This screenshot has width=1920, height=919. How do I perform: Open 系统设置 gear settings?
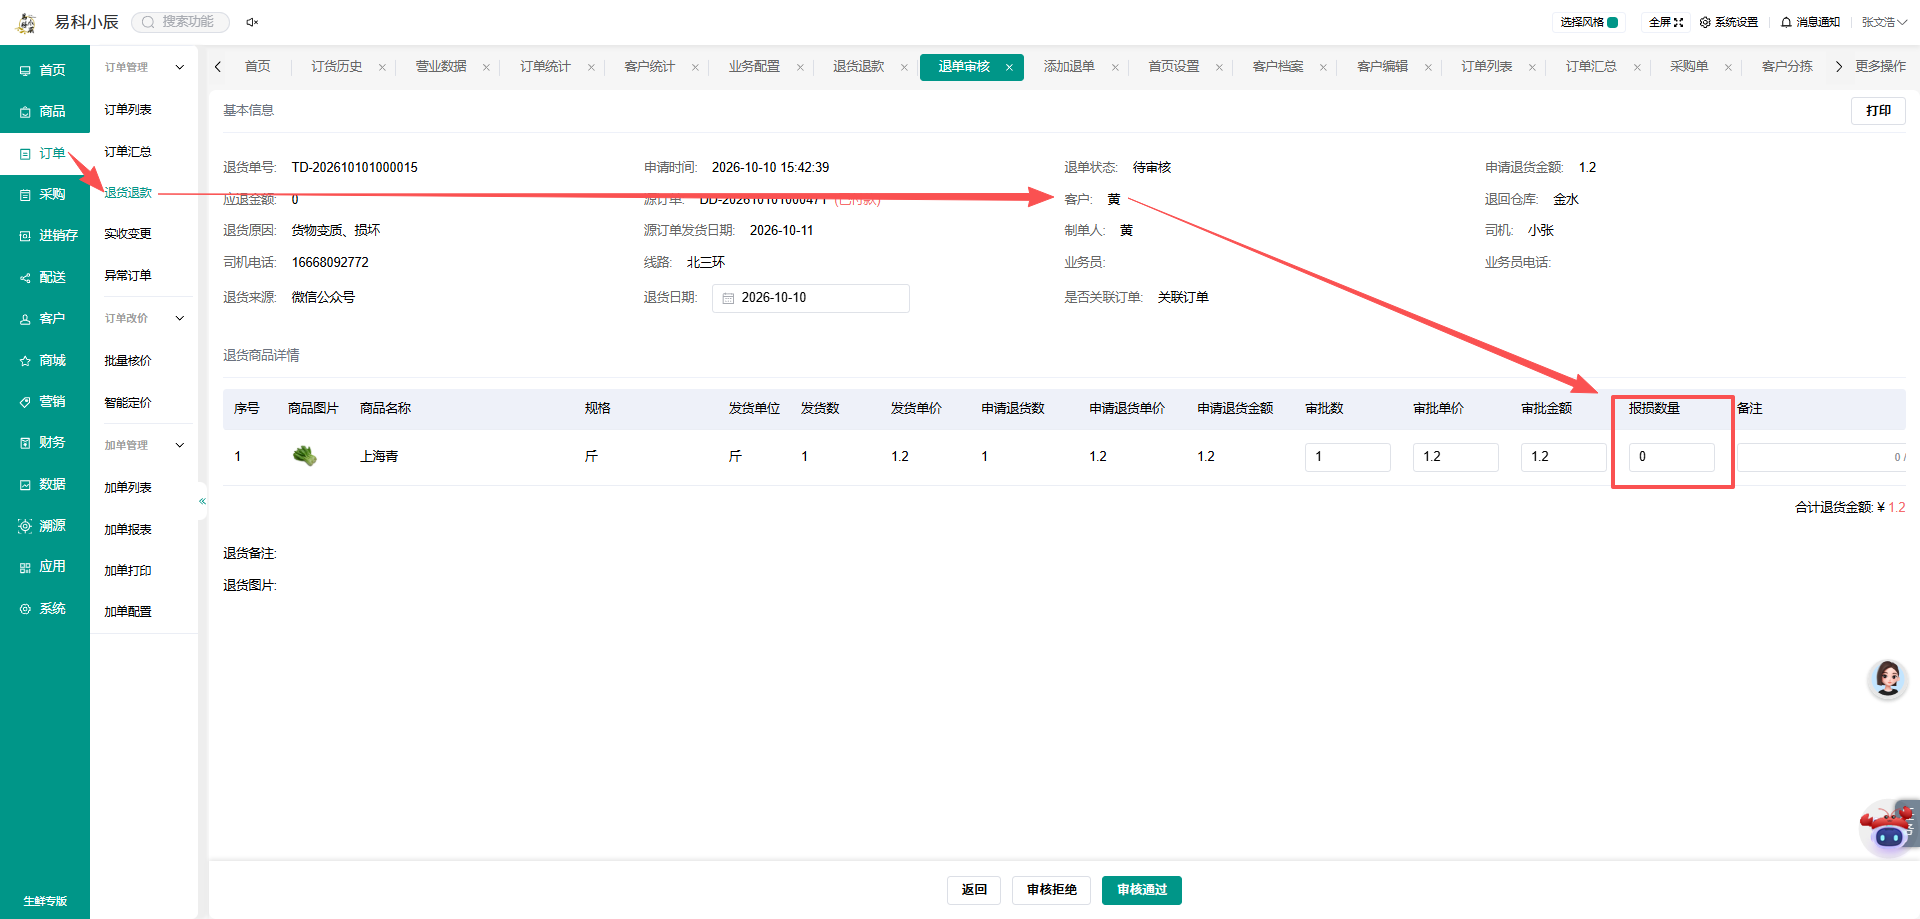pyautogui.click(x=1728, y=22)
